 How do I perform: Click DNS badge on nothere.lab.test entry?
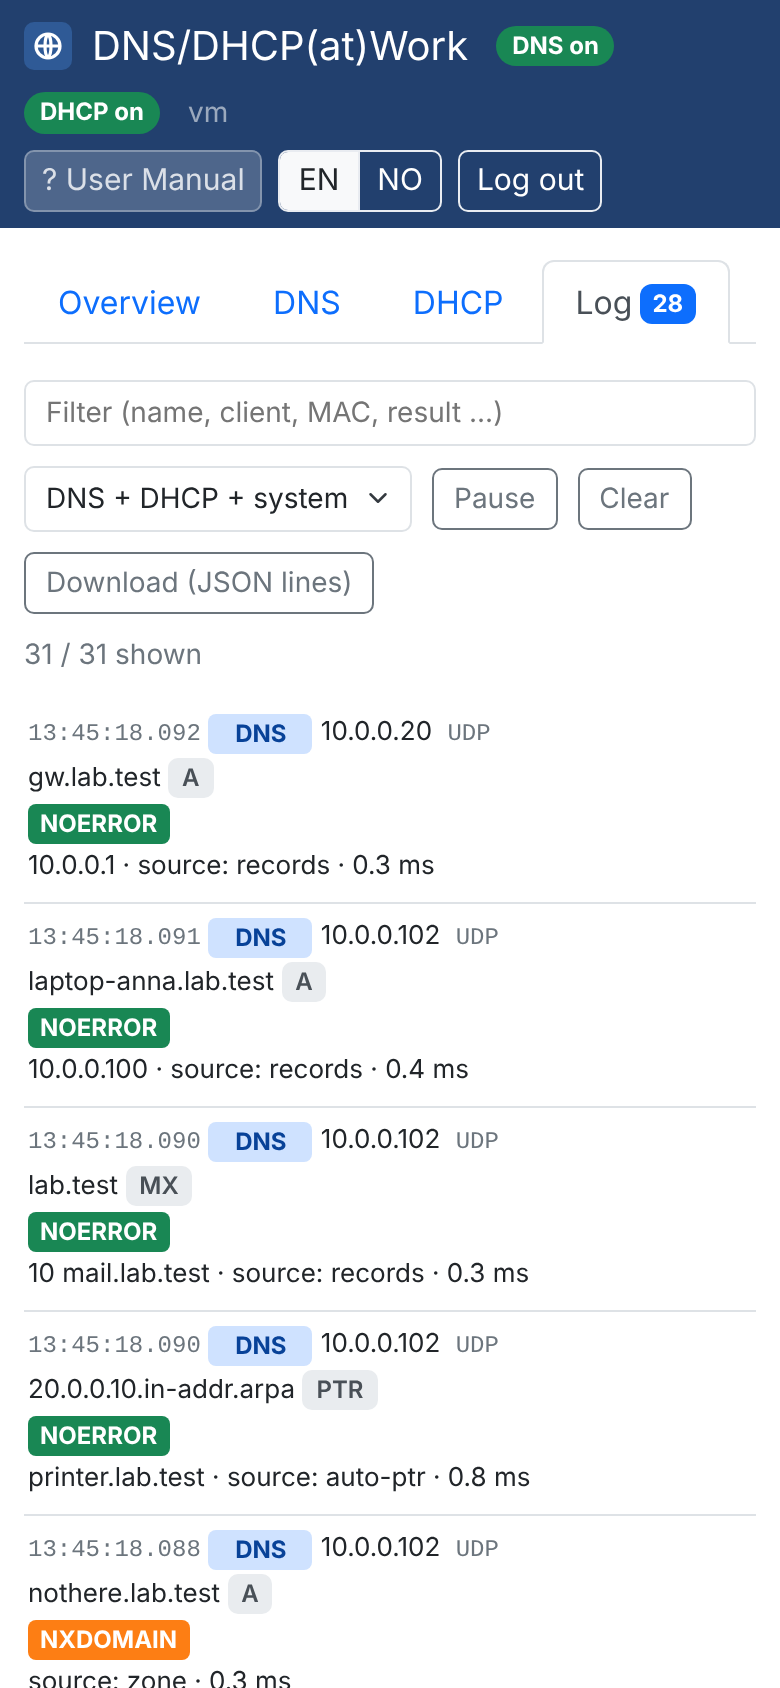pyautogui.click(x=260, y=1550)
